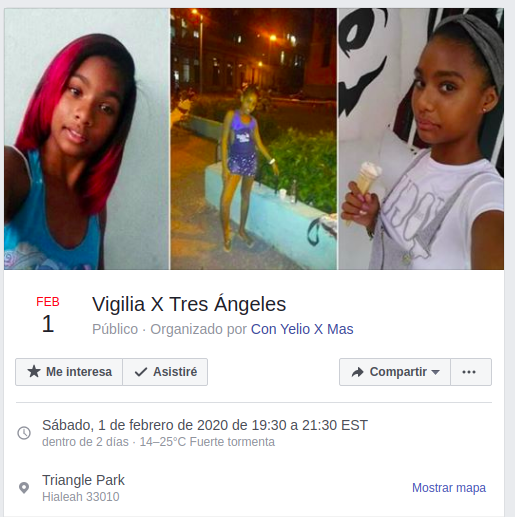Open the middle nighttime street photo
This screenshot has height=517, width=515.
(x=254, y=139)
